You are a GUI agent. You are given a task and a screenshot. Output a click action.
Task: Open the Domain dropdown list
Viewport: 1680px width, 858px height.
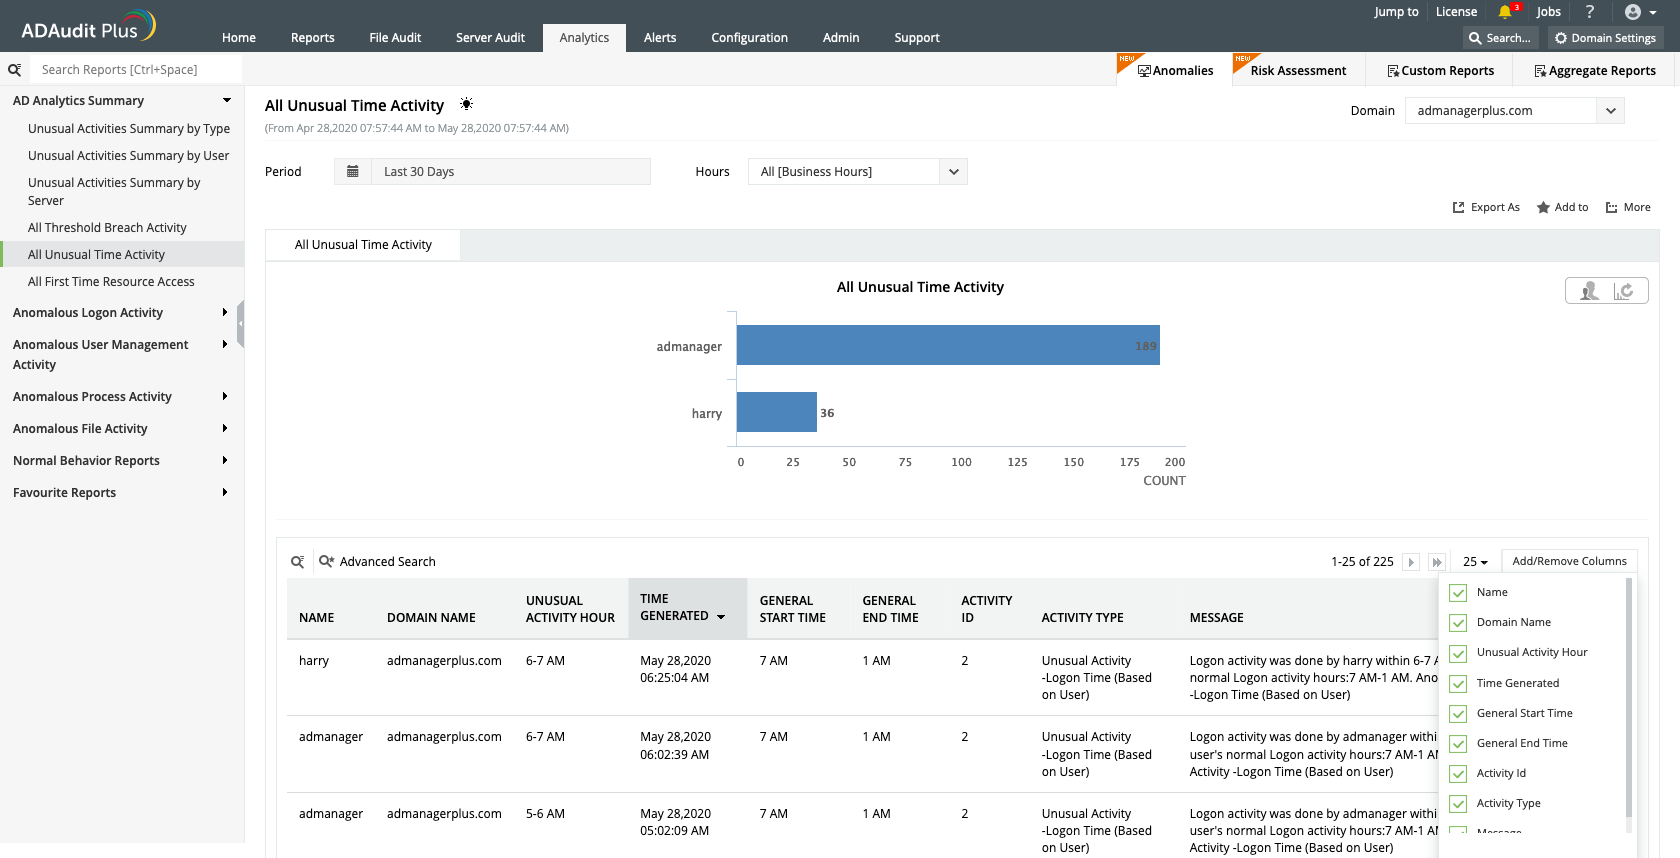(1610, 111)
